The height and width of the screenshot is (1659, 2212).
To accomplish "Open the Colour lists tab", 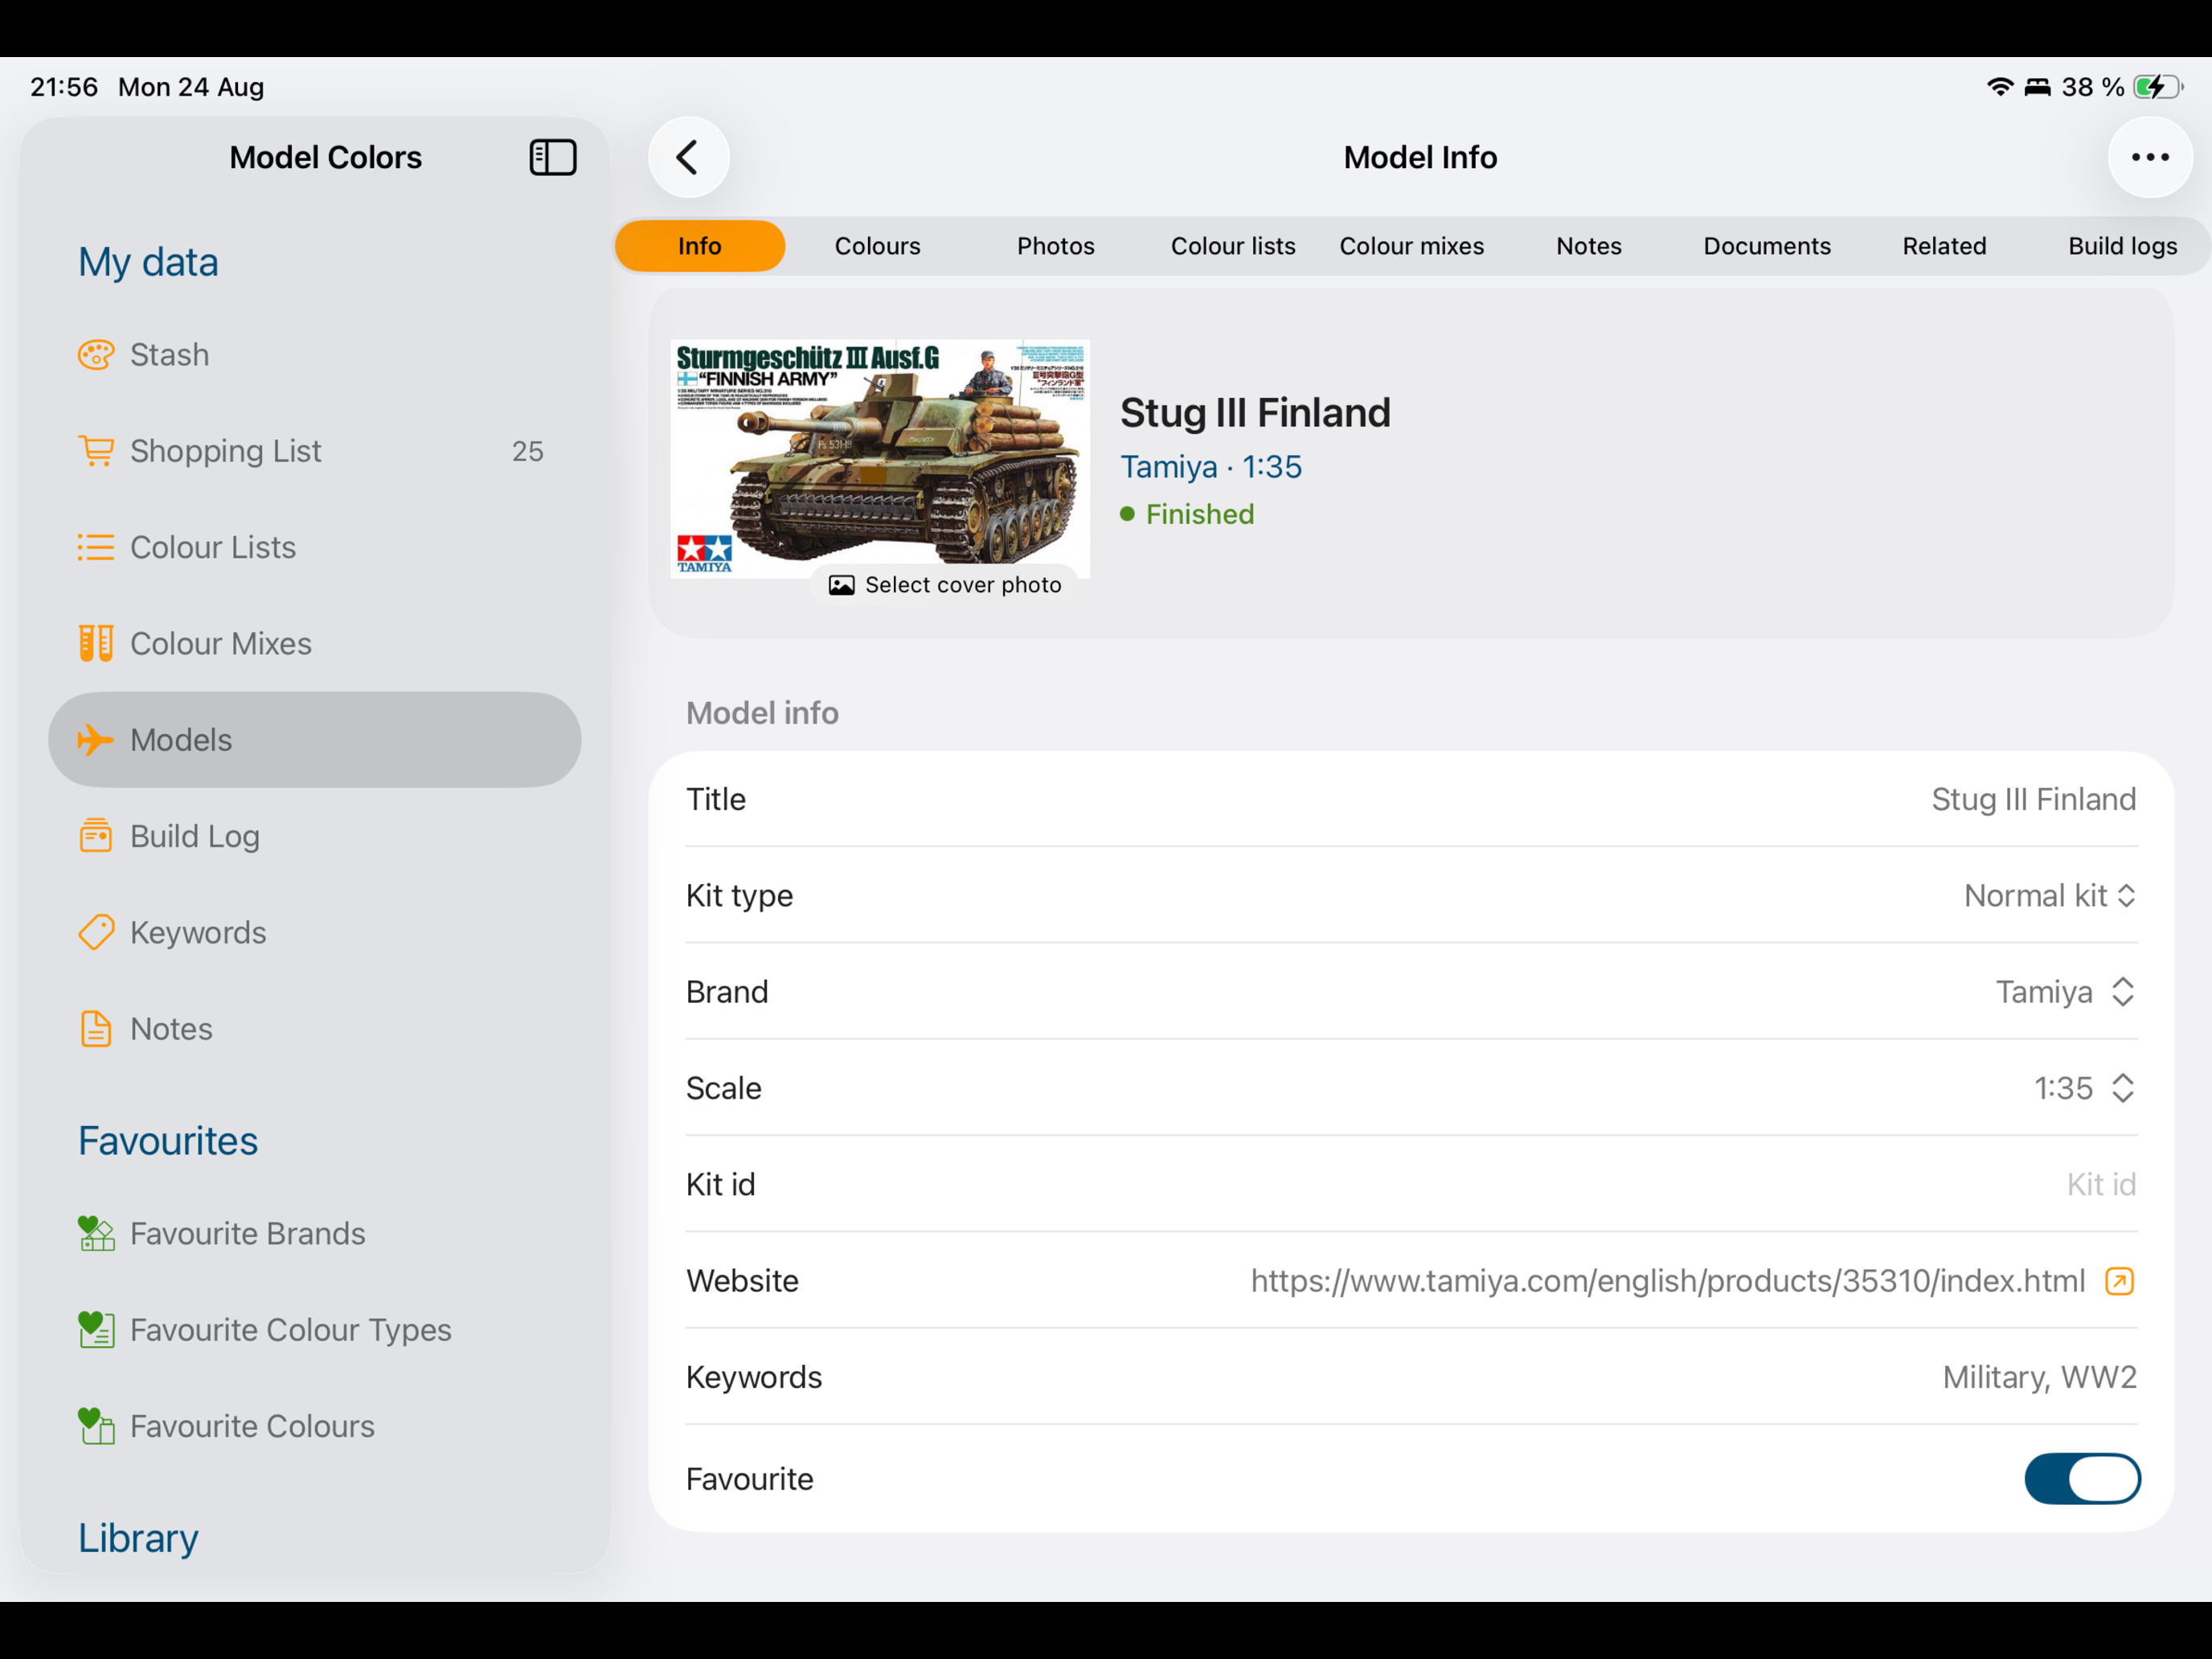I will [x=1233, y=246].
